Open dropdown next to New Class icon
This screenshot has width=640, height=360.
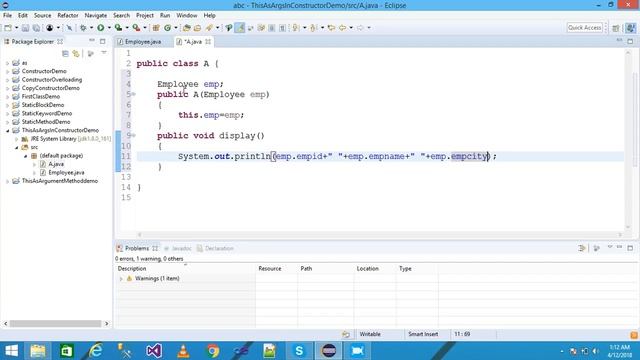[x=176, y=28]
